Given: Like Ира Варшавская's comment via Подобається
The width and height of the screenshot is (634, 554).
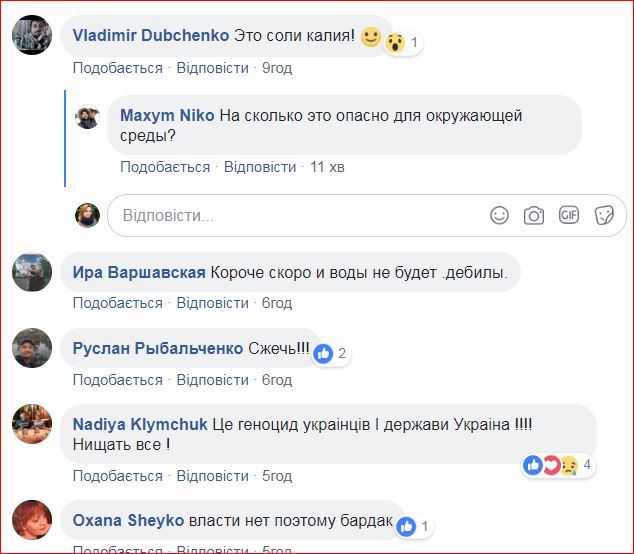Looking at the screenshot, I should pyautogui.click(x=117, y=303).
